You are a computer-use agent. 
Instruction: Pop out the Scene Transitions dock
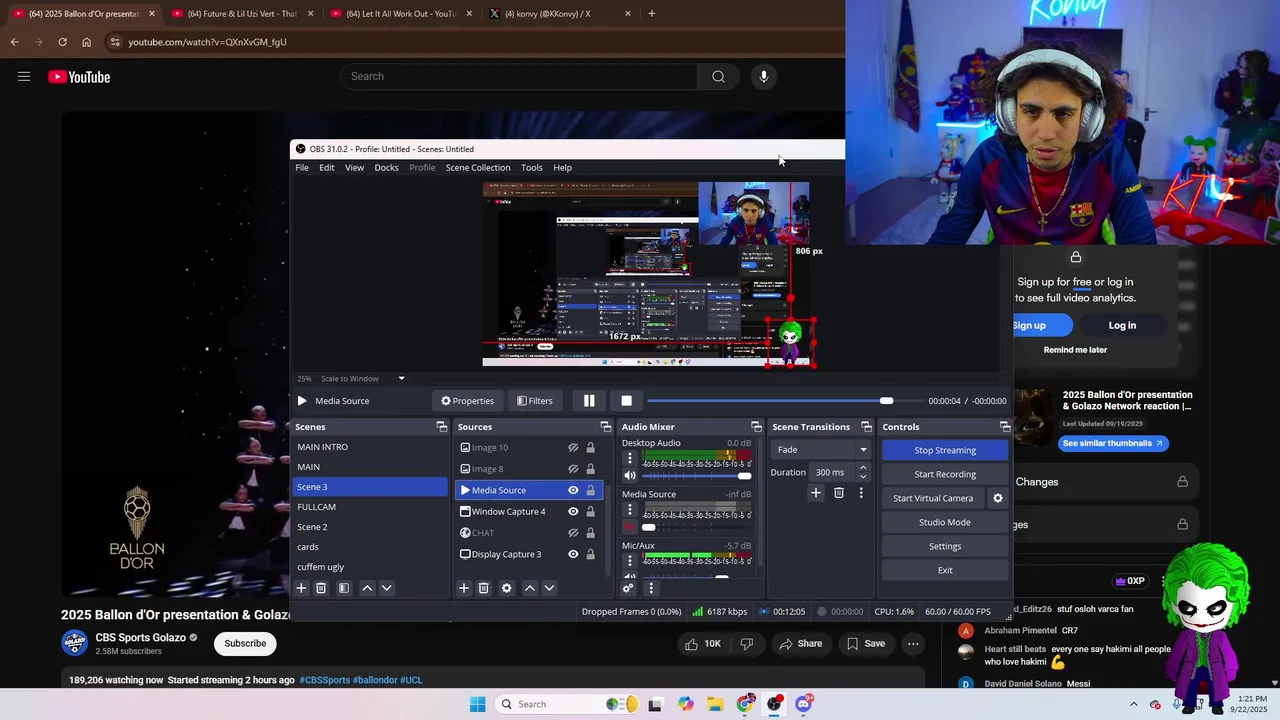click(x=869, y=427)
